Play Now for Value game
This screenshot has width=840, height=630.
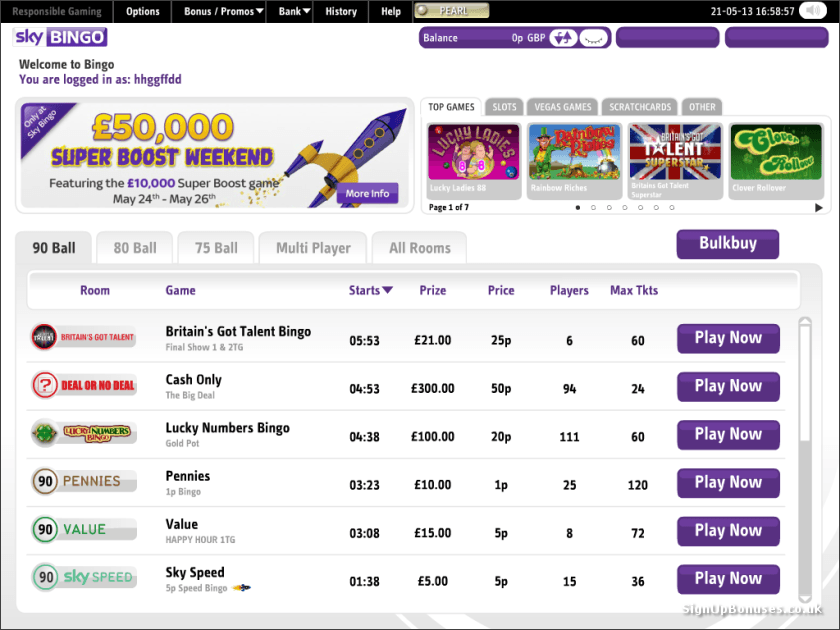728,531
